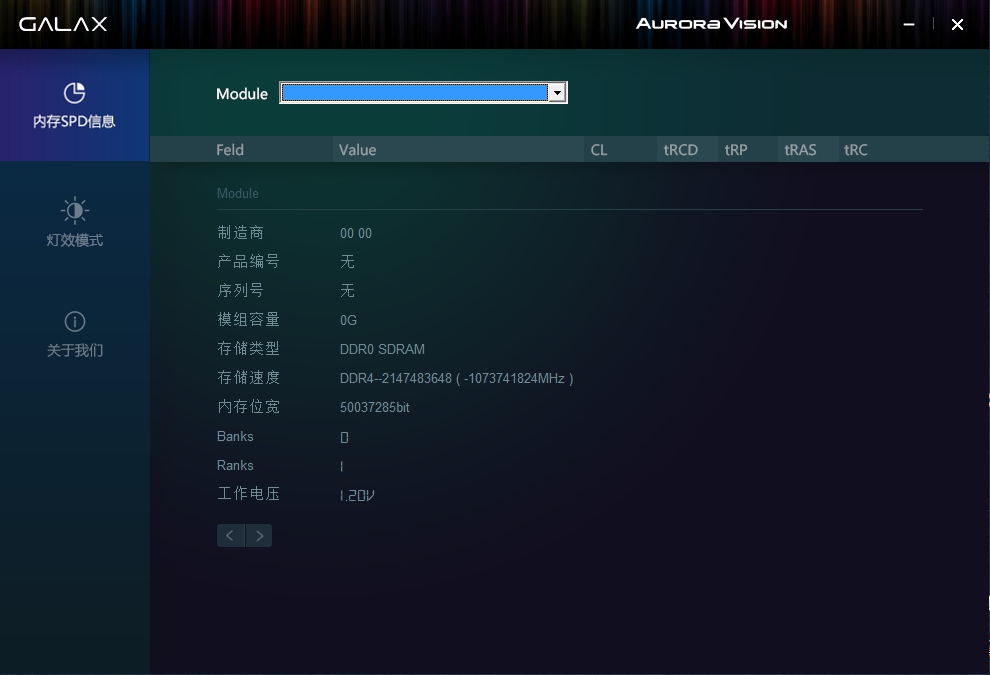This screenshot has height=675, width=990.
Task: Click the Aurora Vision title text
Action: tap(712, 24)
